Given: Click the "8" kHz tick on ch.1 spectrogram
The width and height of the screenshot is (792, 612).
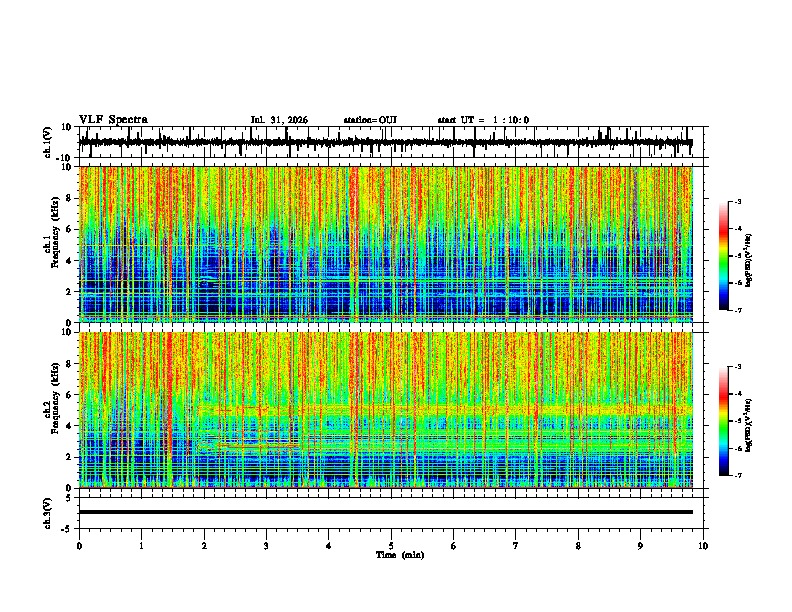Looking at the screenshot, I should click(x=70, y=198).
